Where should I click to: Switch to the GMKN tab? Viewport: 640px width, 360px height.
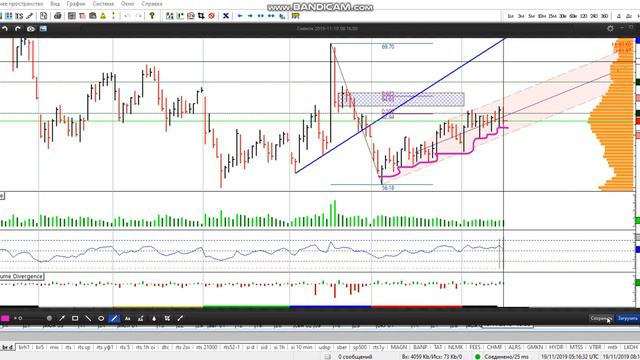535,347
